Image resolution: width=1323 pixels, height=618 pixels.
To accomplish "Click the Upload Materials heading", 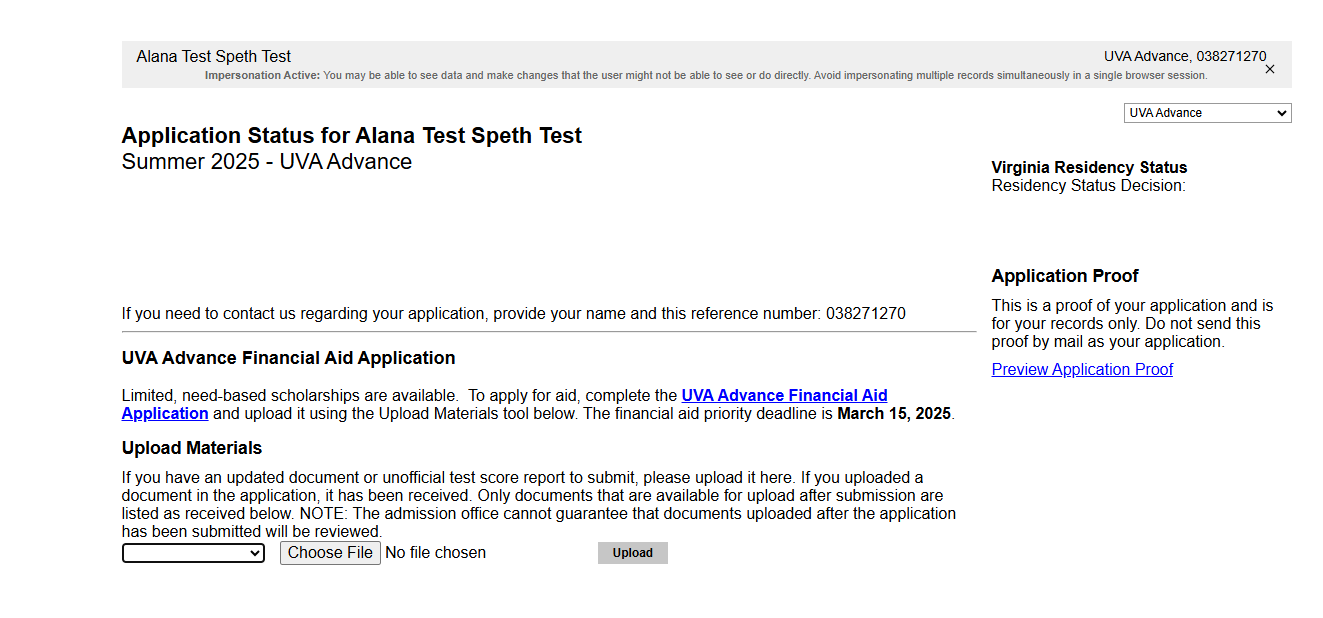I will click(x=192, y=448).
